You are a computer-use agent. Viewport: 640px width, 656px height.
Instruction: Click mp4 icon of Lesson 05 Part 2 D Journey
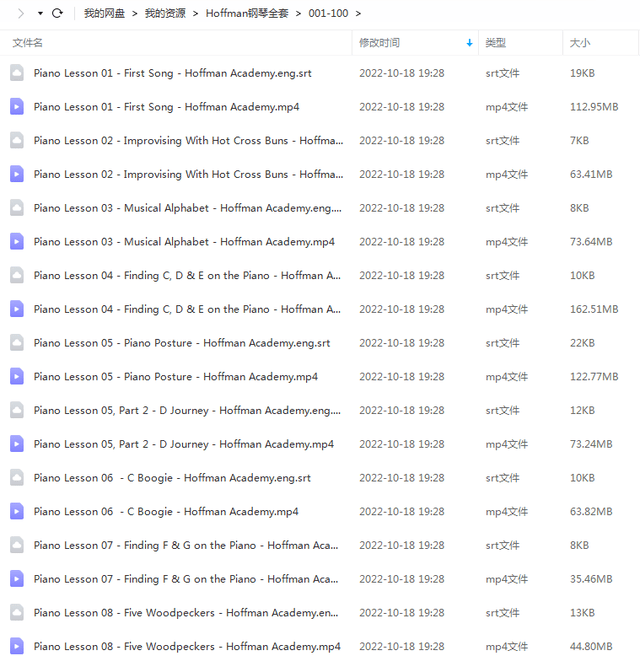tap(17, 444)
